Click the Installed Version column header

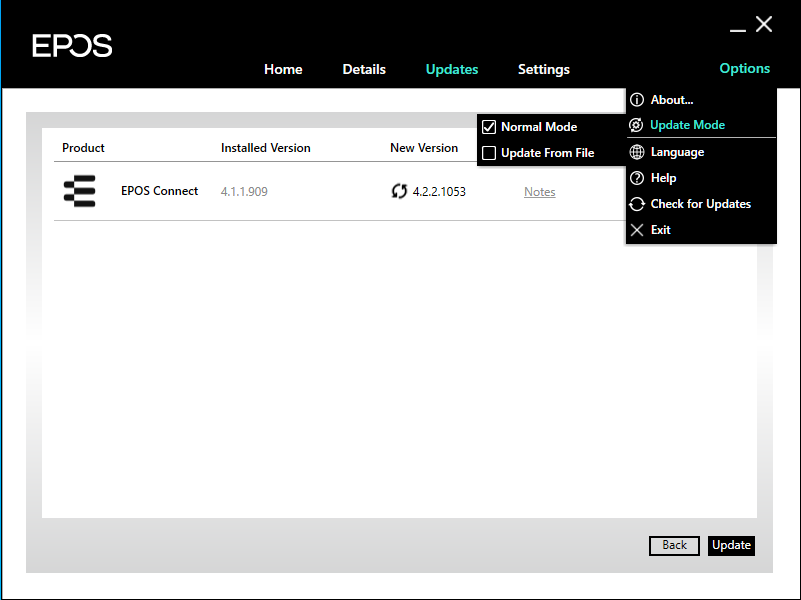pos(266,148)
